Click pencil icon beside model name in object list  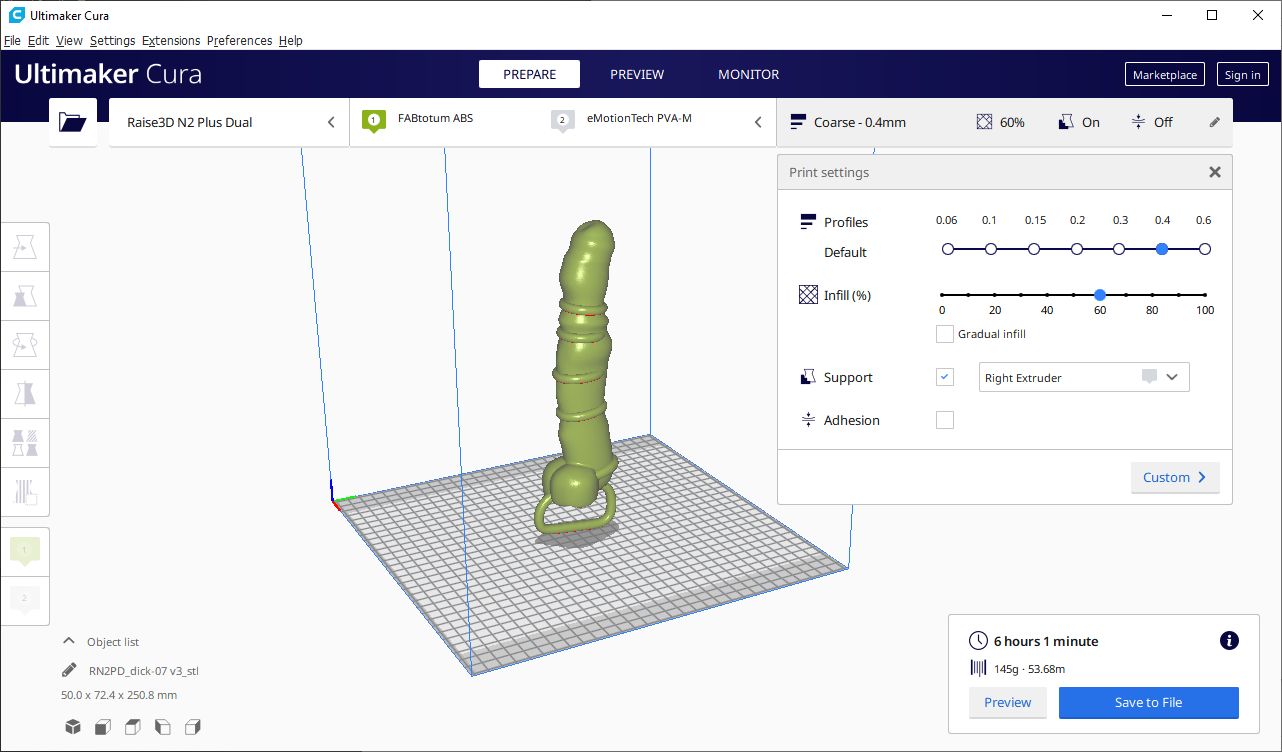click(69, 670)
